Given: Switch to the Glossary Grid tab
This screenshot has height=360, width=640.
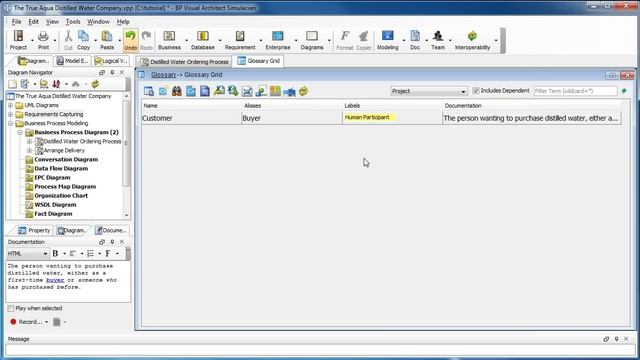Looking at the screenshot, I should point(259,61).
